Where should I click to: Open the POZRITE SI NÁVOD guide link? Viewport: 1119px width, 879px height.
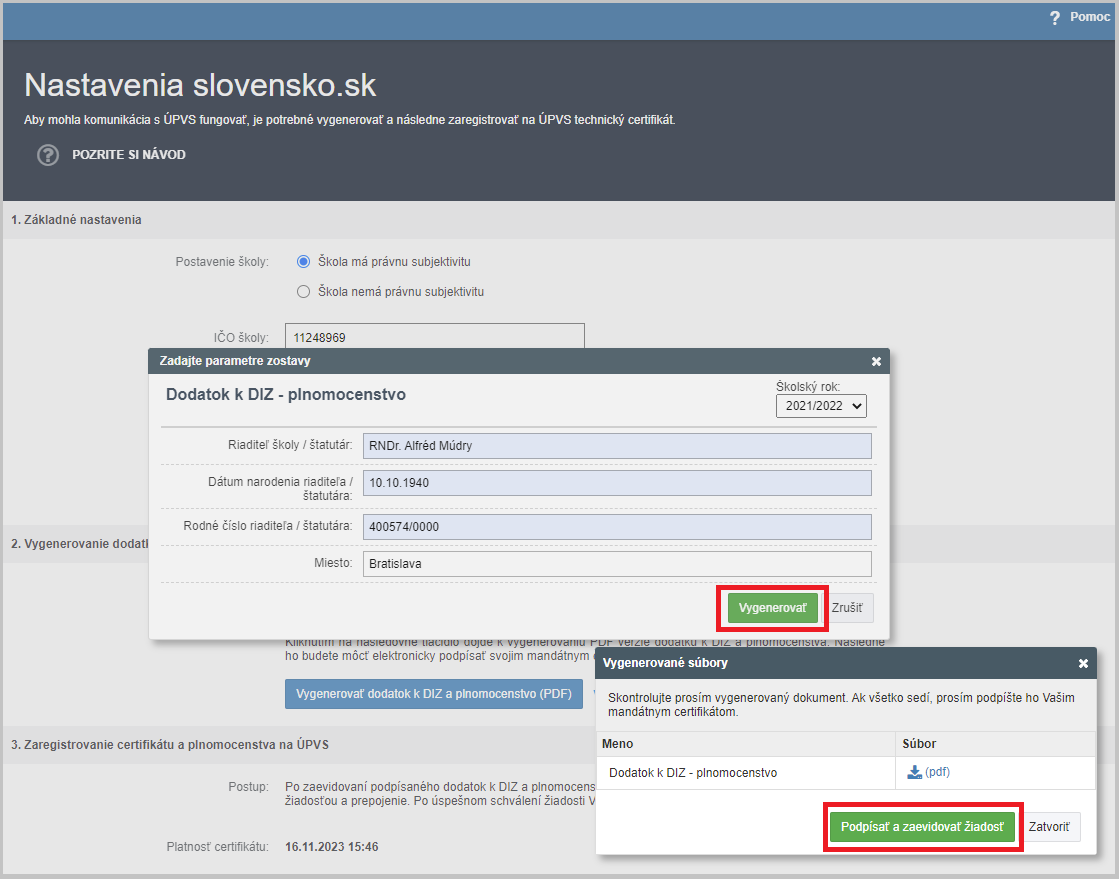click(129, 155)
